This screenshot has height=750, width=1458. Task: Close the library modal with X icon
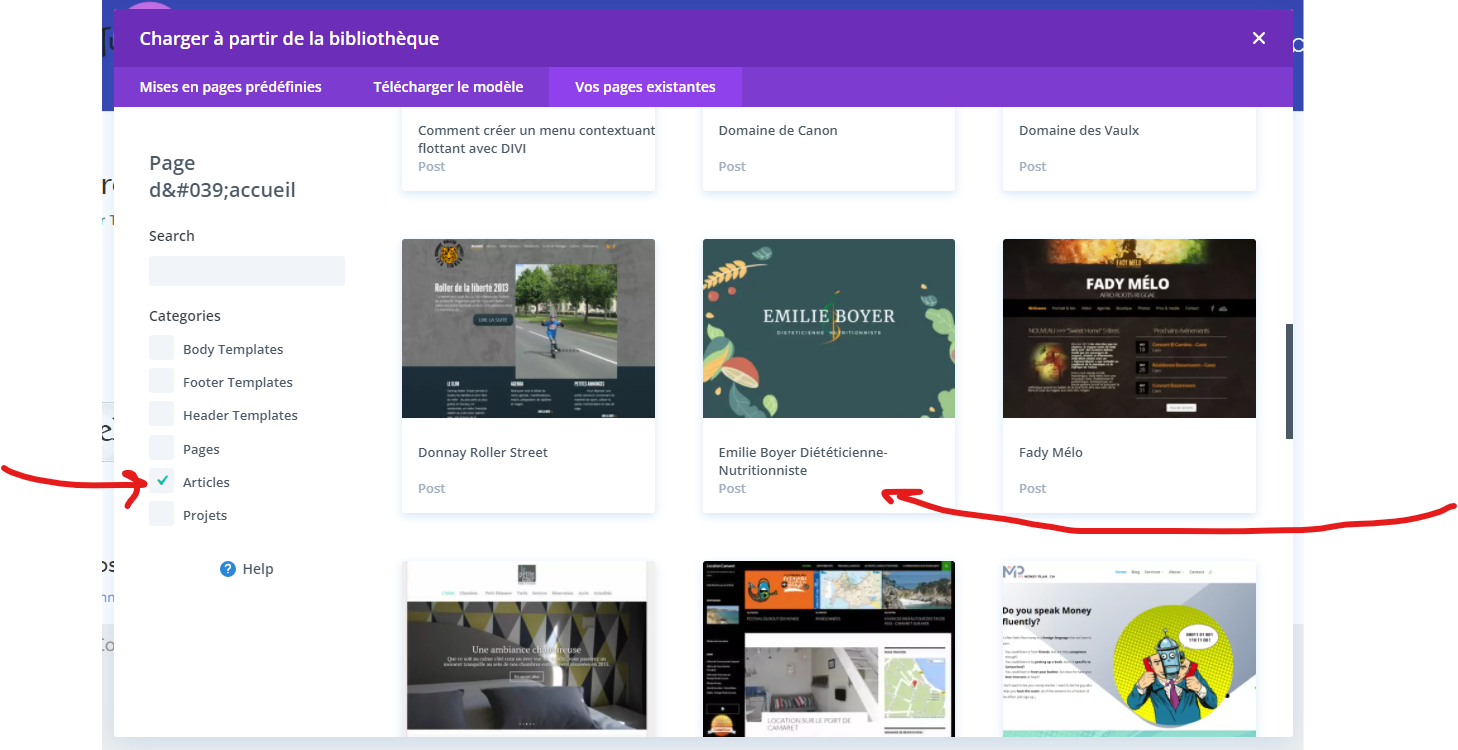point(1258,39)
